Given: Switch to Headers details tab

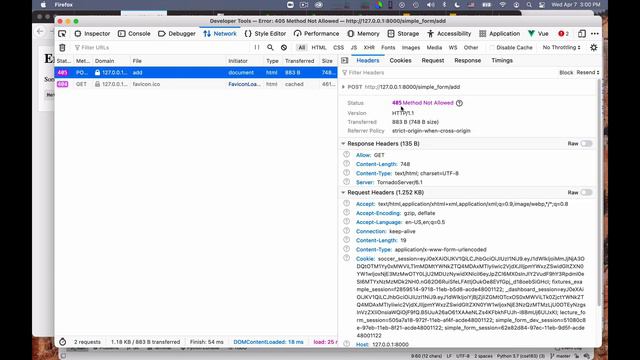Looking at the screenshot, I should pyautogui.click(x=368, y=60).
